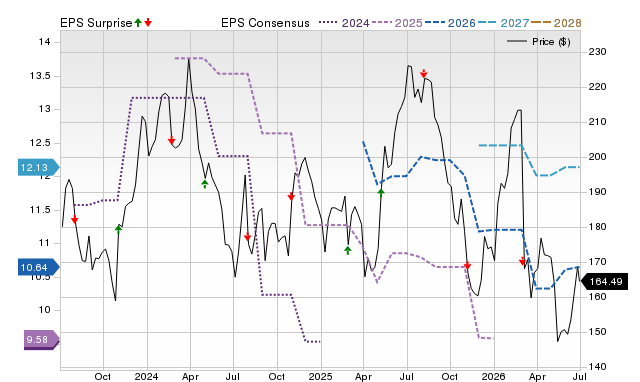Select the red down arrow marking March 2026 earnings
The image size is (640, 382).
click(522, 261)
